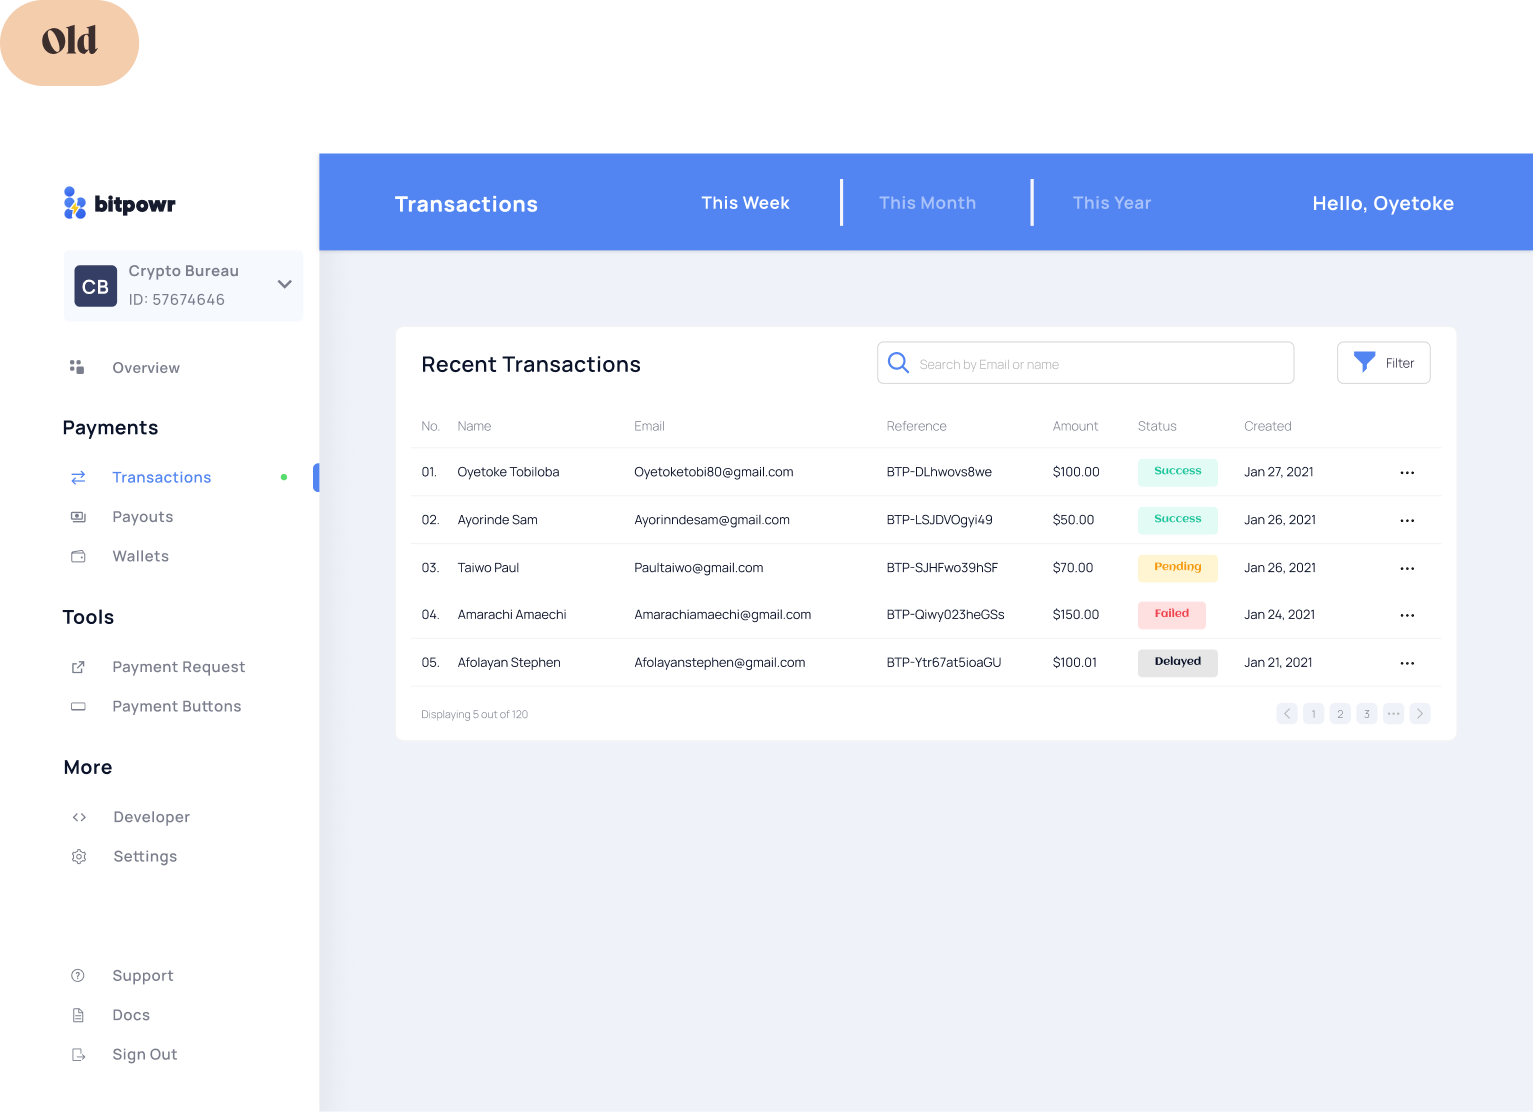Go to page 3 in pagination
The height and width of the screenshot is (1112, 1533).
tap(1367, 714)
